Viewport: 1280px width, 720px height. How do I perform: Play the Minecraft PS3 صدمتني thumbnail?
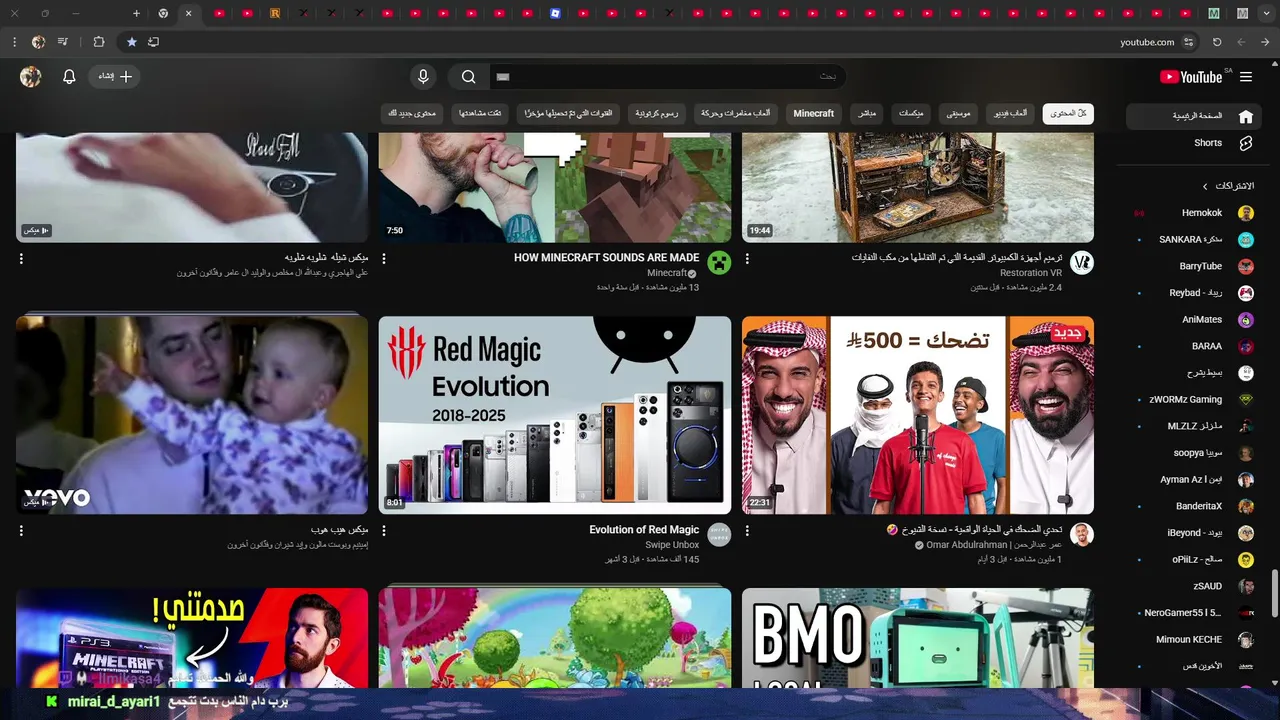tap(192, 638)
